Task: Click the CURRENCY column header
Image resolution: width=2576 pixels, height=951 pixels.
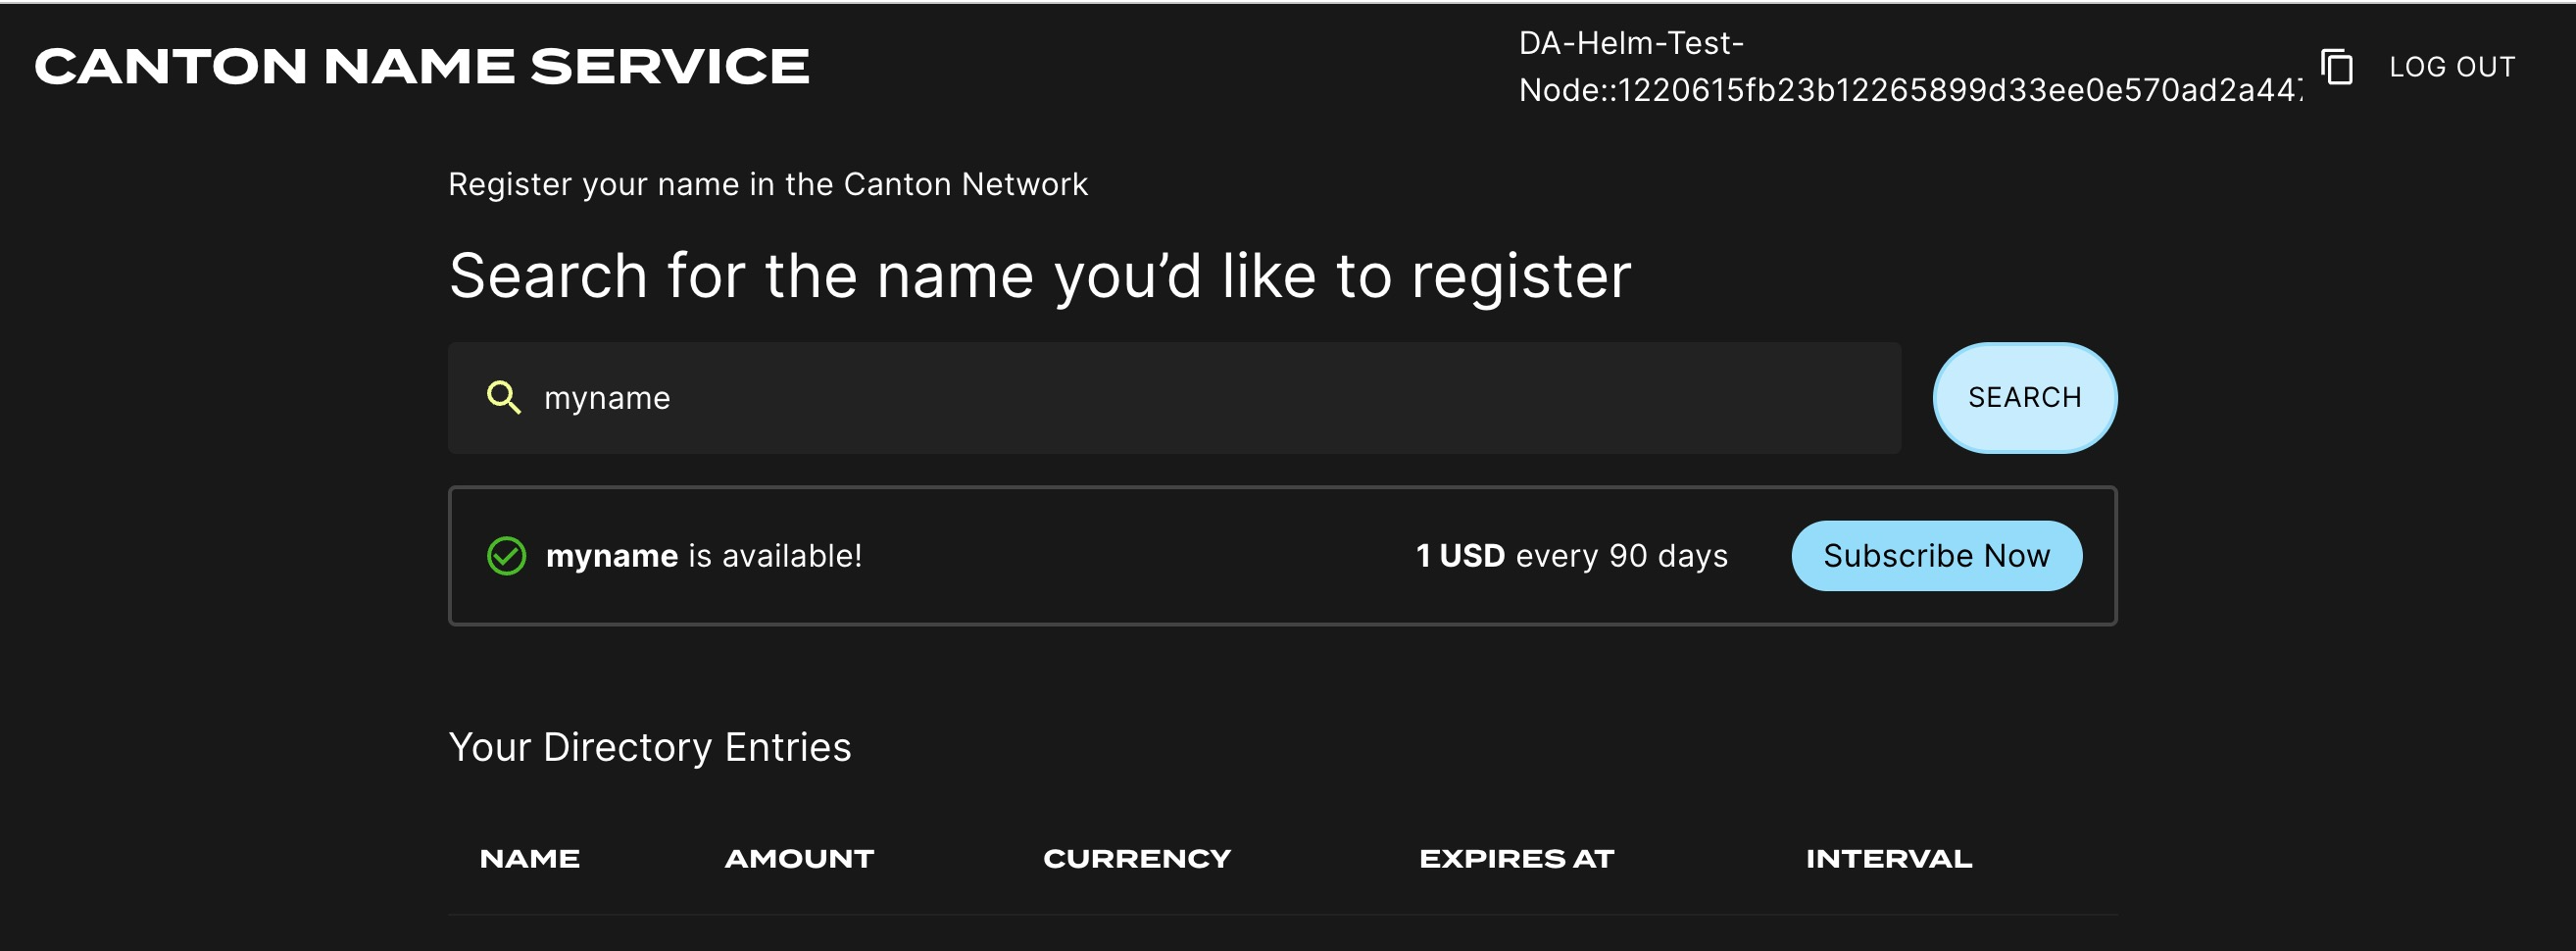Action: coord(1136,859)
